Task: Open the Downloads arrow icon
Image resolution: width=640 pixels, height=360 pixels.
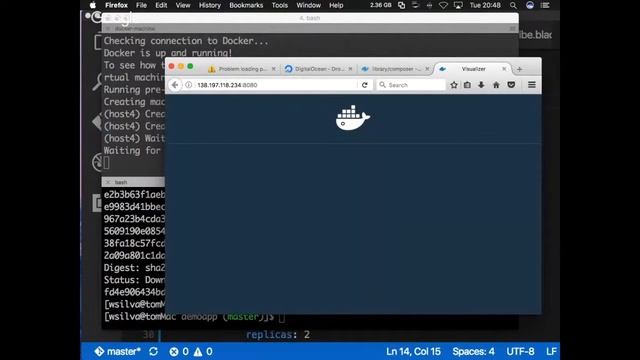Action: 481,85
